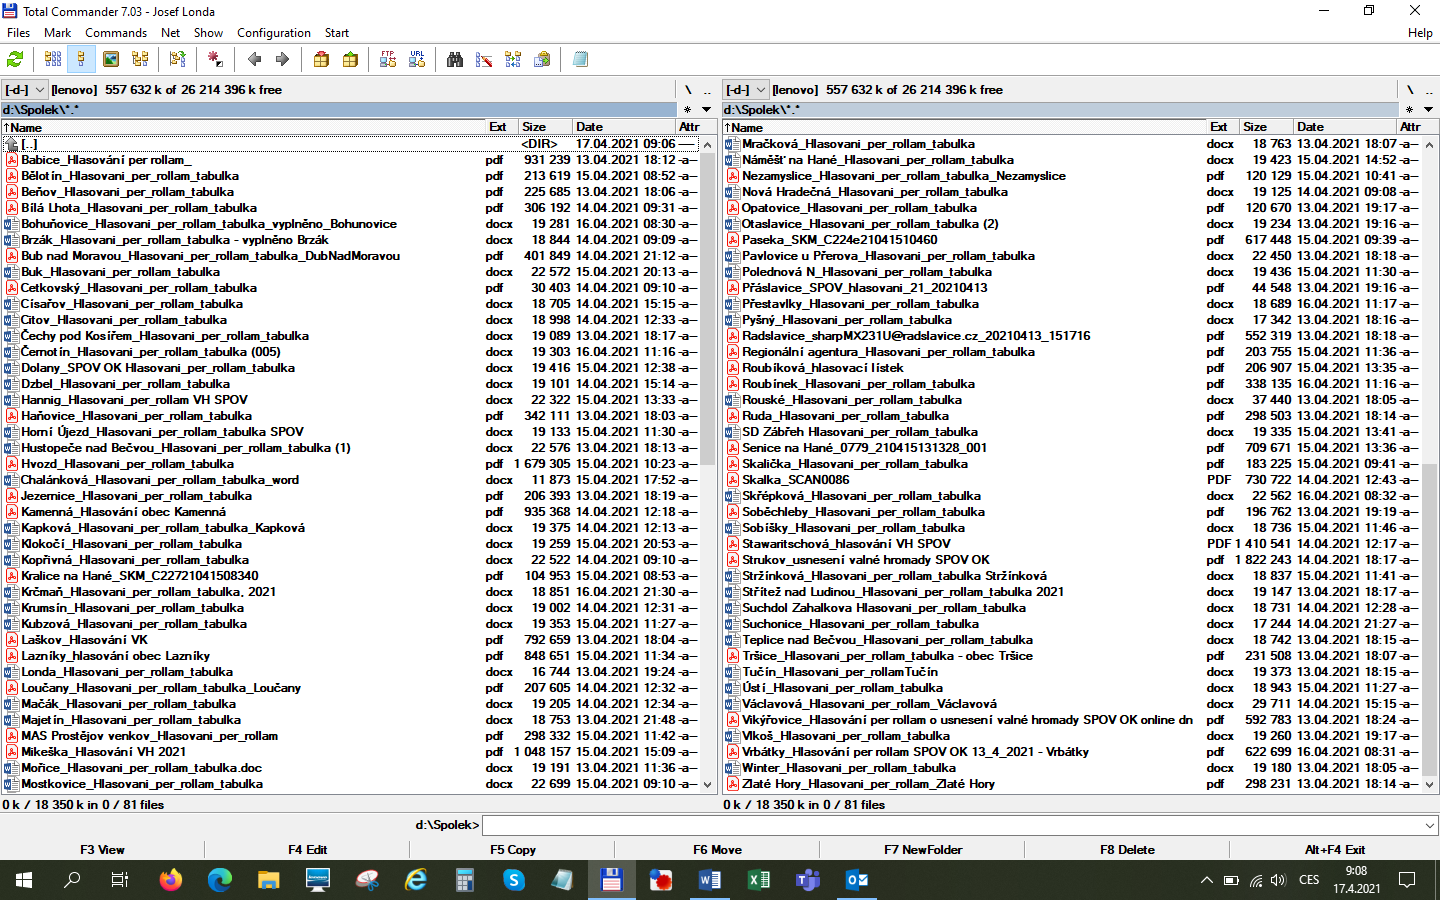This screenshot has height=900, width=1440.
Task: Expand the command line history dropdown
Action: click(x=1429, y=826)
